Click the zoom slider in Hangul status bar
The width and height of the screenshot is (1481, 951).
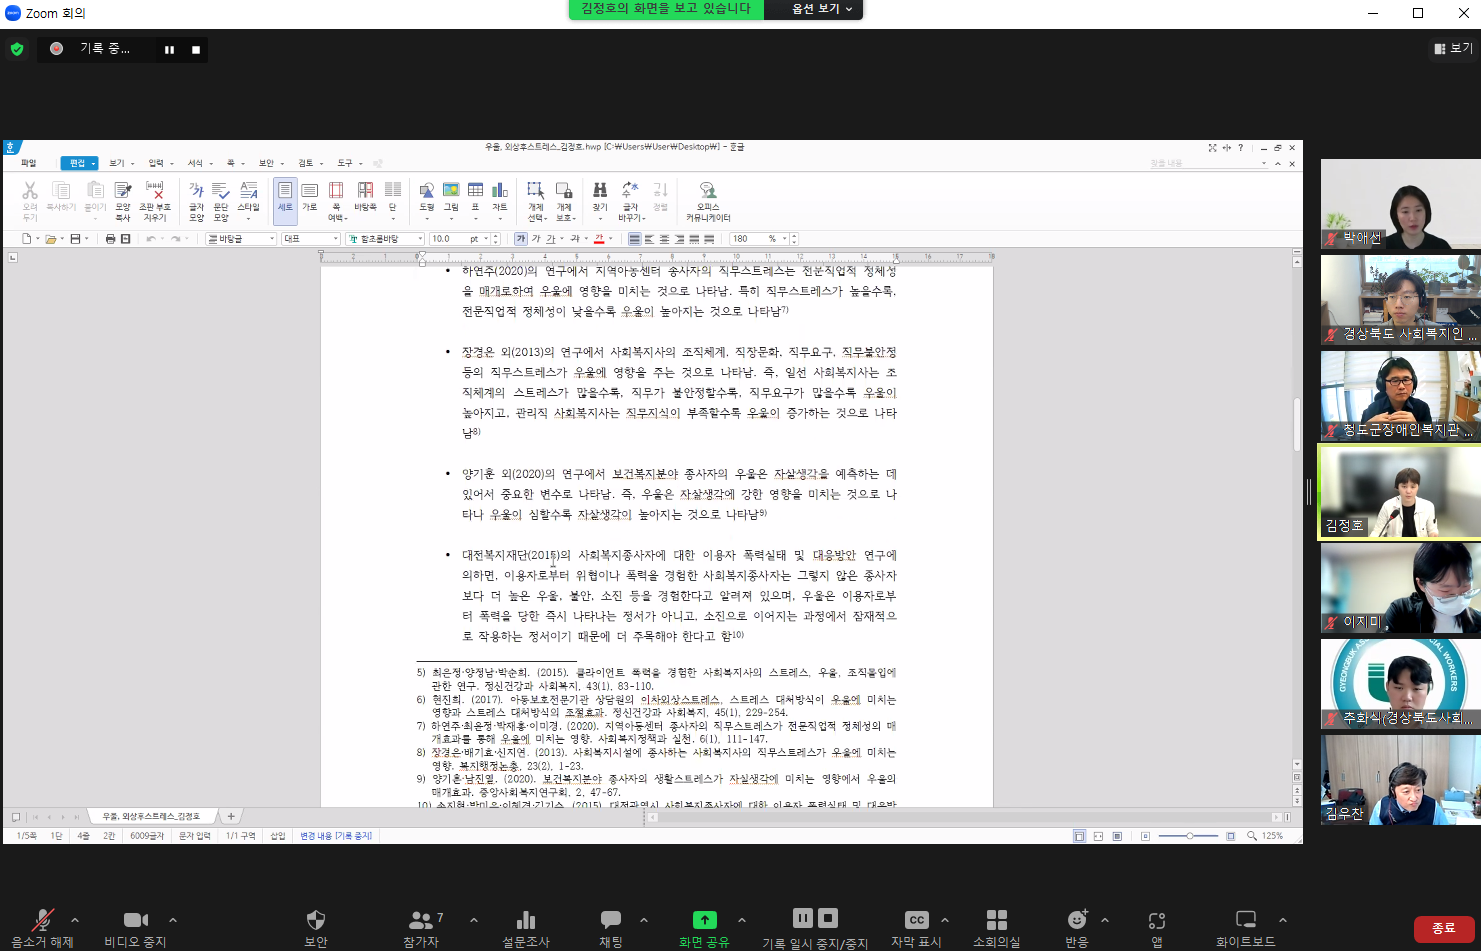tap(1190, 836)
